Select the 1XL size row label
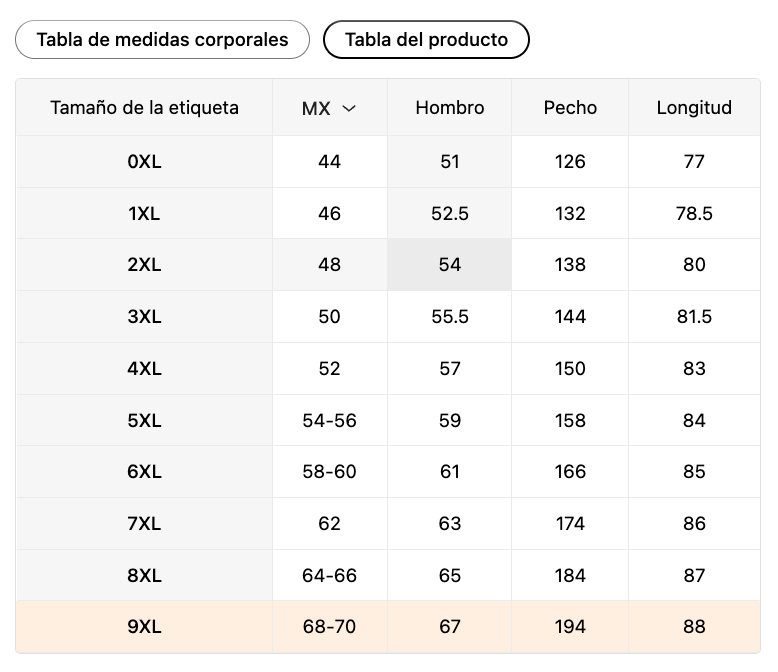 point(144,214)
